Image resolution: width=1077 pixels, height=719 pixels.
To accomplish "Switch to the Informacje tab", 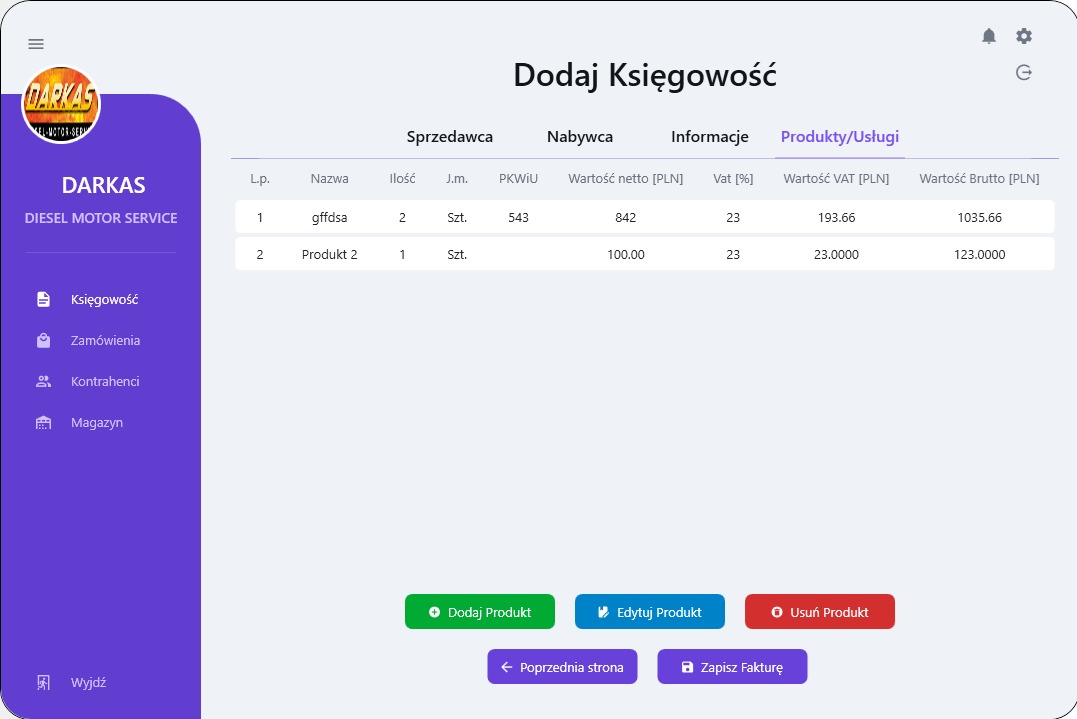I will click(710, 137).
